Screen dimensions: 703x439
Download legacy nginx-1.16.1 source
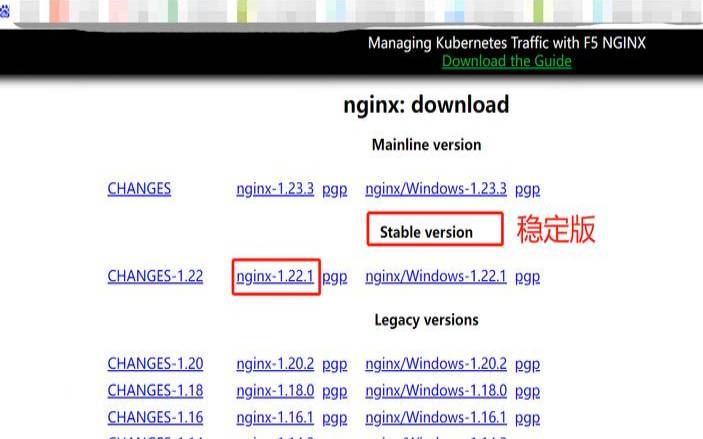(275, 417)
